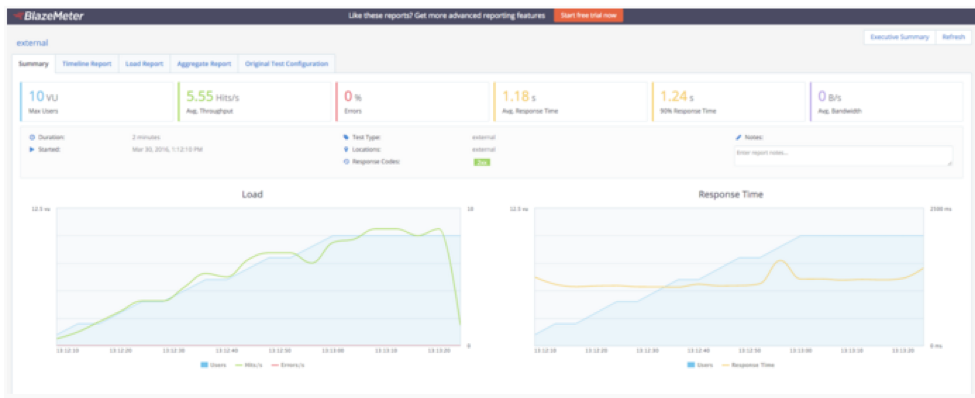Switch to the Aggregate Report tab
This screenshot has height=398, width=975.
[204, 64]
